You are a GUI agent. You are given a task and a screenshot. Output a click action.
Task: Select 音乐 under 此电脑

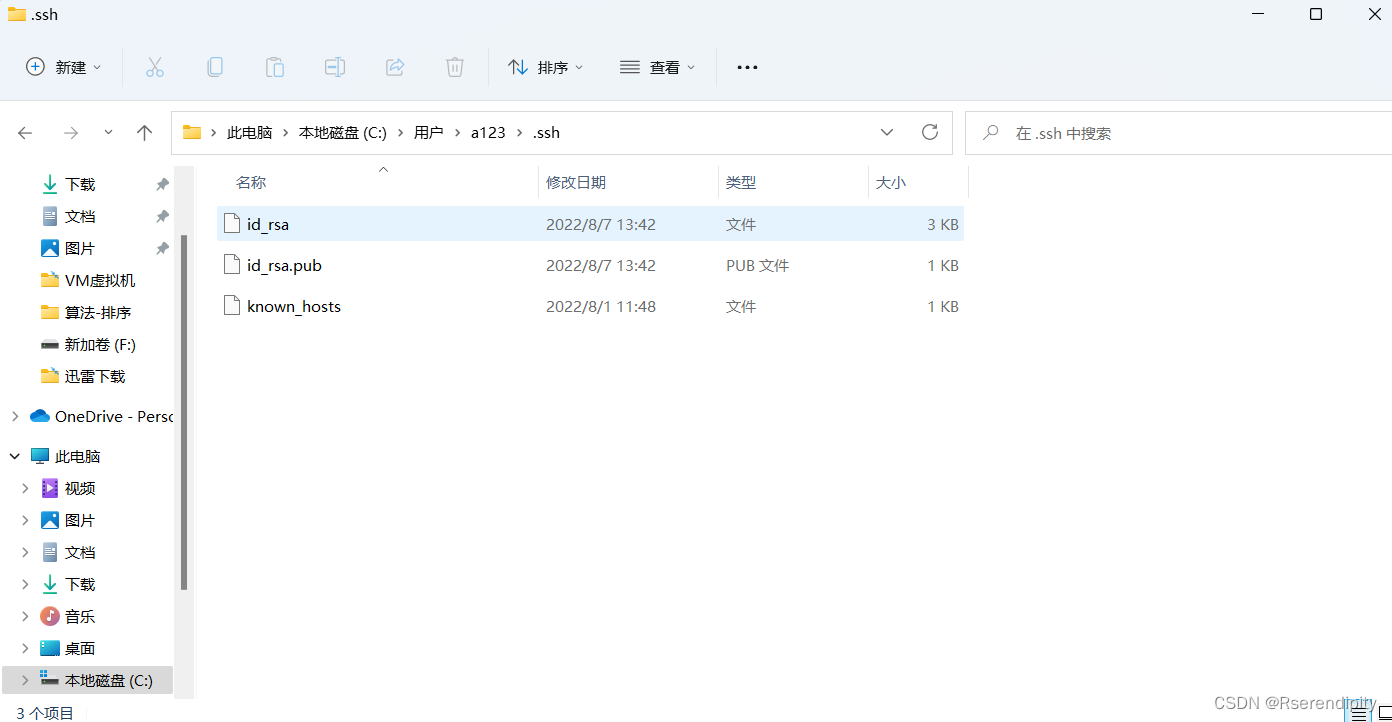pos(80,616)
